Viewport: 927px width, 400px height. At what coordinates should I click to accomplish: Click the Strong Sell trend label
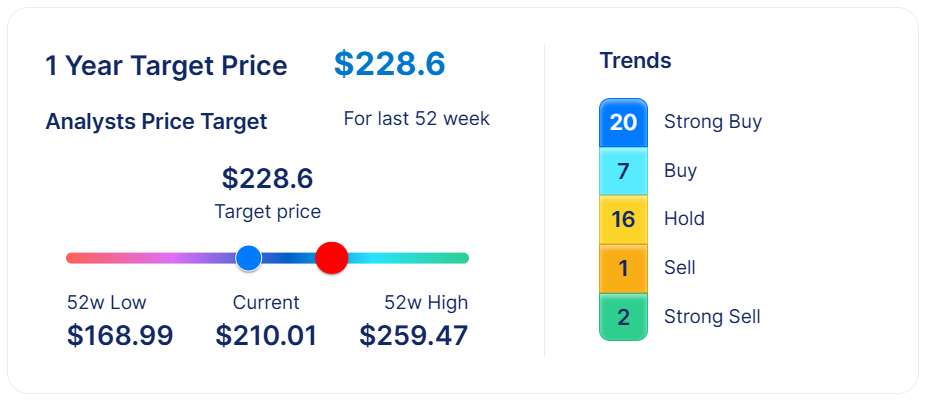tap(712, 317)
